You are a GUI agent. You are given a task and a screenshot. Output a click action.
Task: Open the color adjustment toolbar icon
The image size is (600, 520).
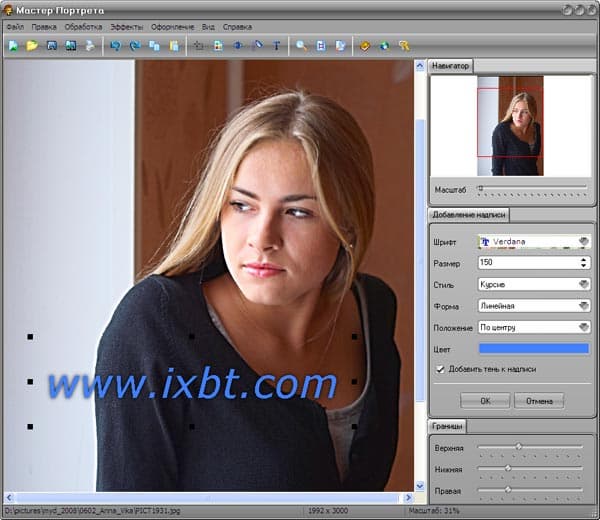(x=218, y=46)
